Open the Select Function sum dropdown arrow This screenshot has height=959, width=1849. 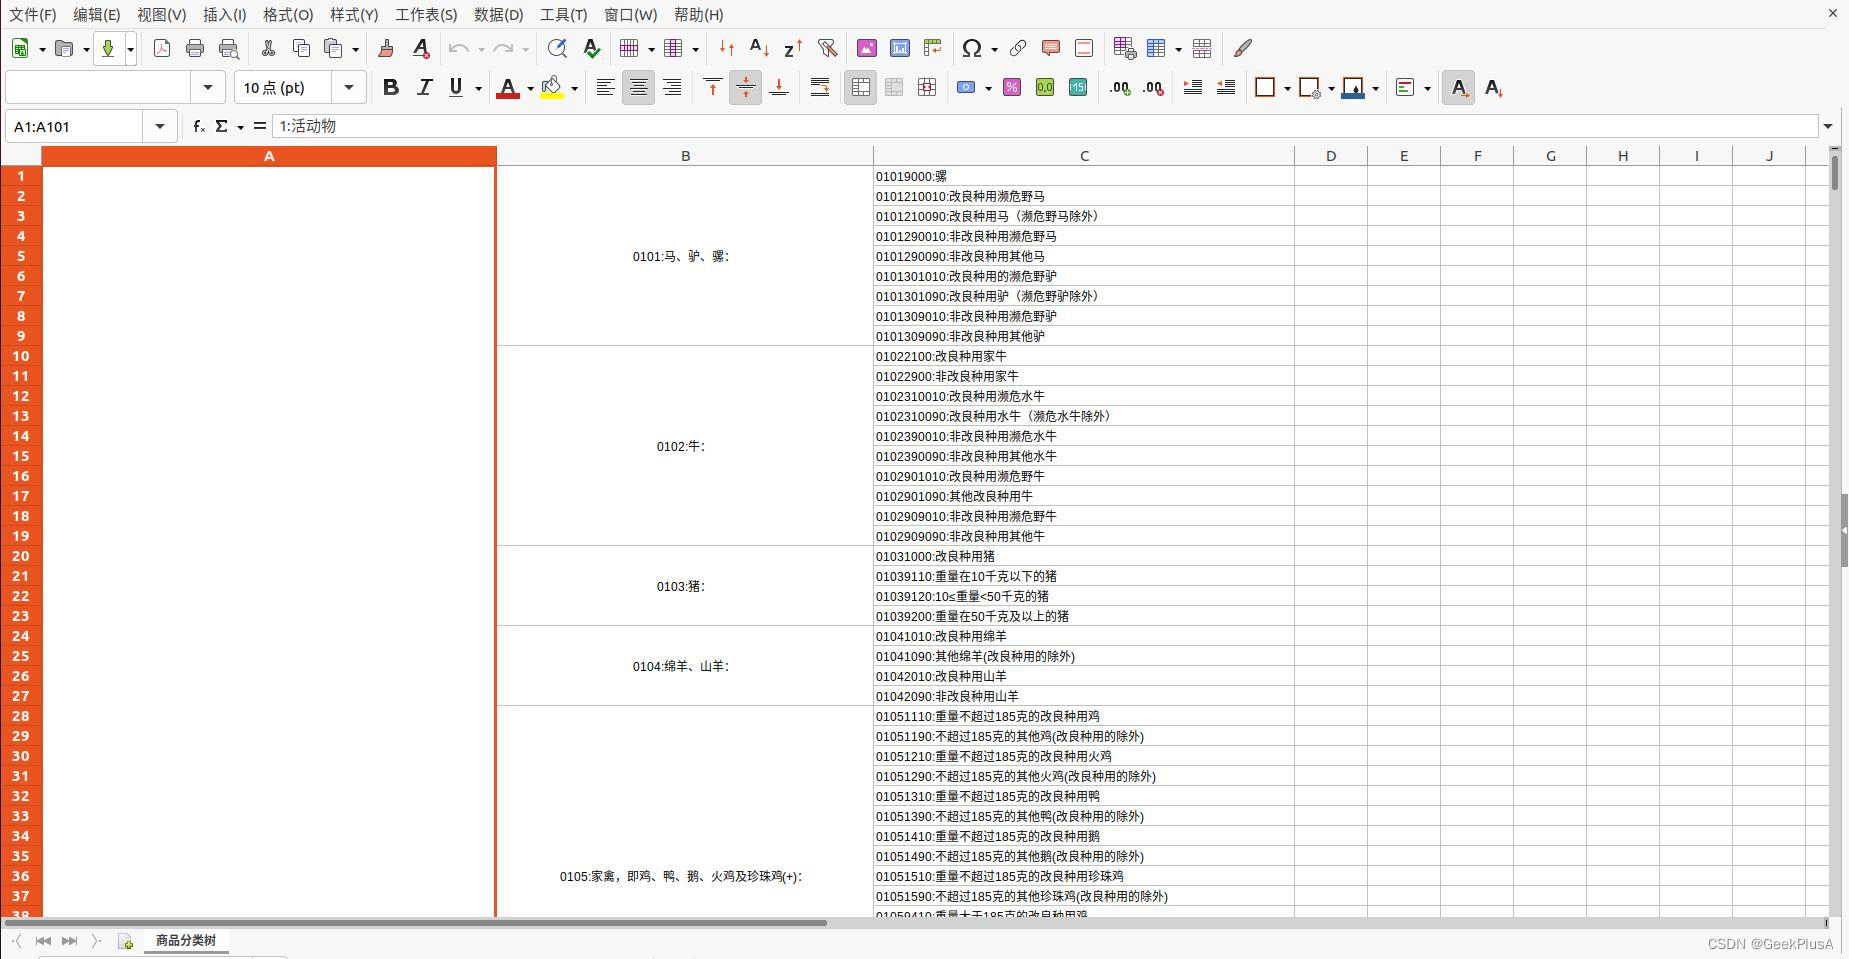(240, 127)
